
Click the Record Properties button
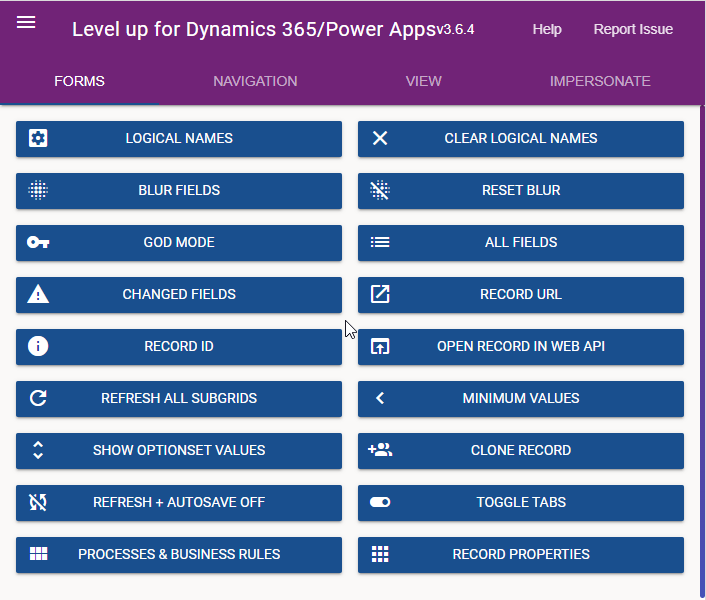click(521, 555)
